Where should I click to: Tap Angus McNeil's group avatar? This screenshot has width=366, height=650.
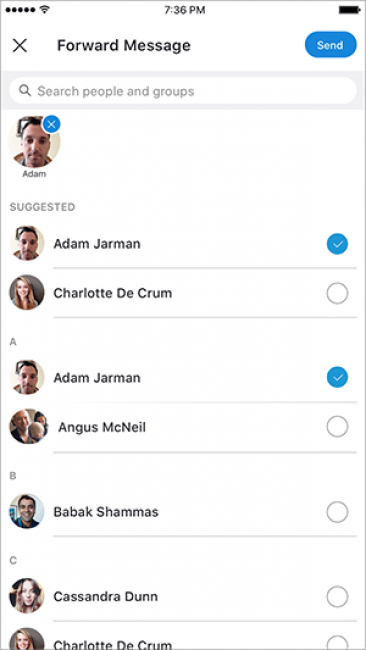click(x=29, y=427)
